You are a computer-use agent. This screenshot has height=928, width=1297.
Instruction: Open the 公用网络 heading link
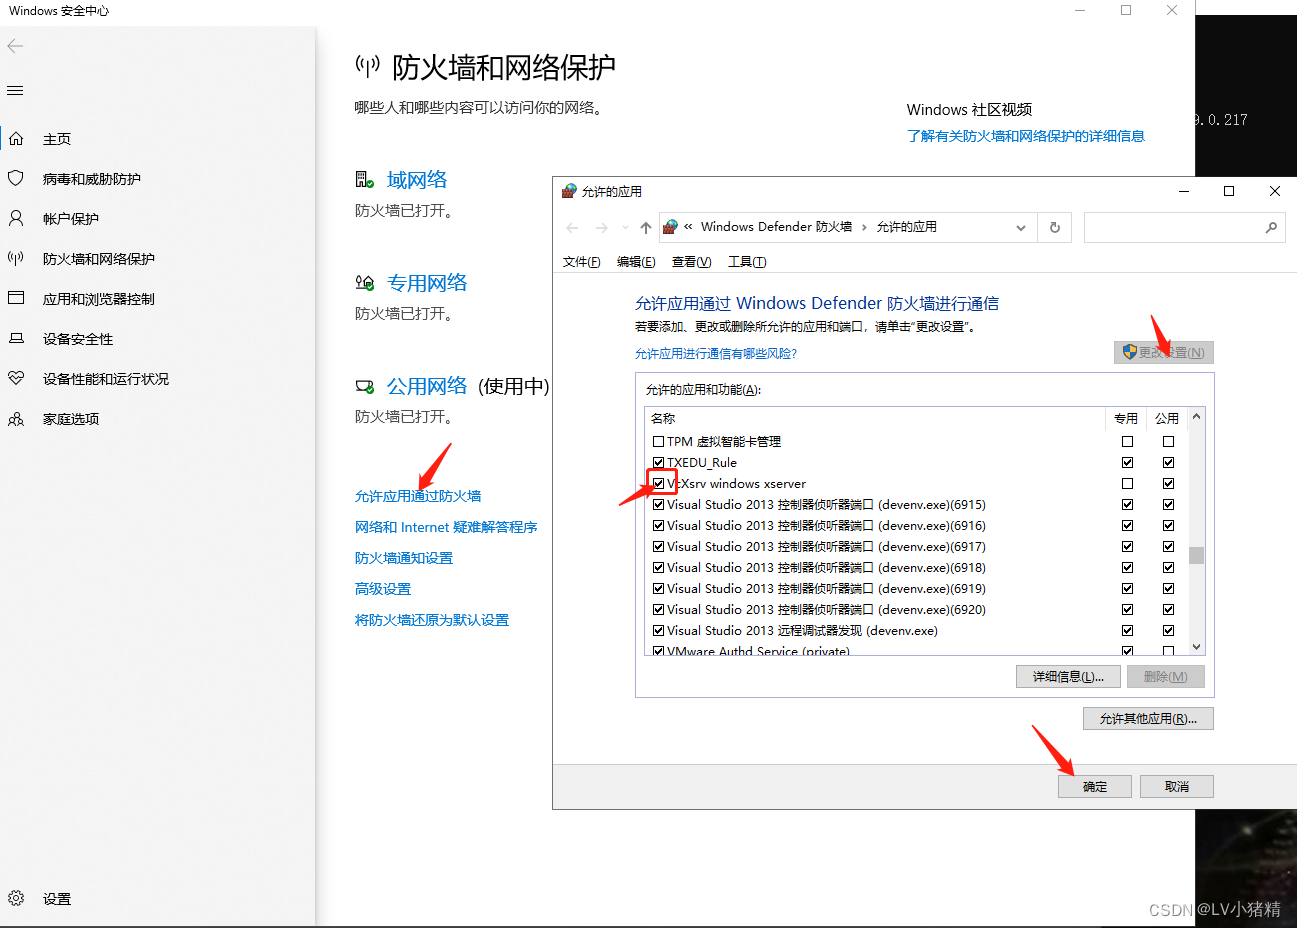pyautogui.click(x=427, y=386)
